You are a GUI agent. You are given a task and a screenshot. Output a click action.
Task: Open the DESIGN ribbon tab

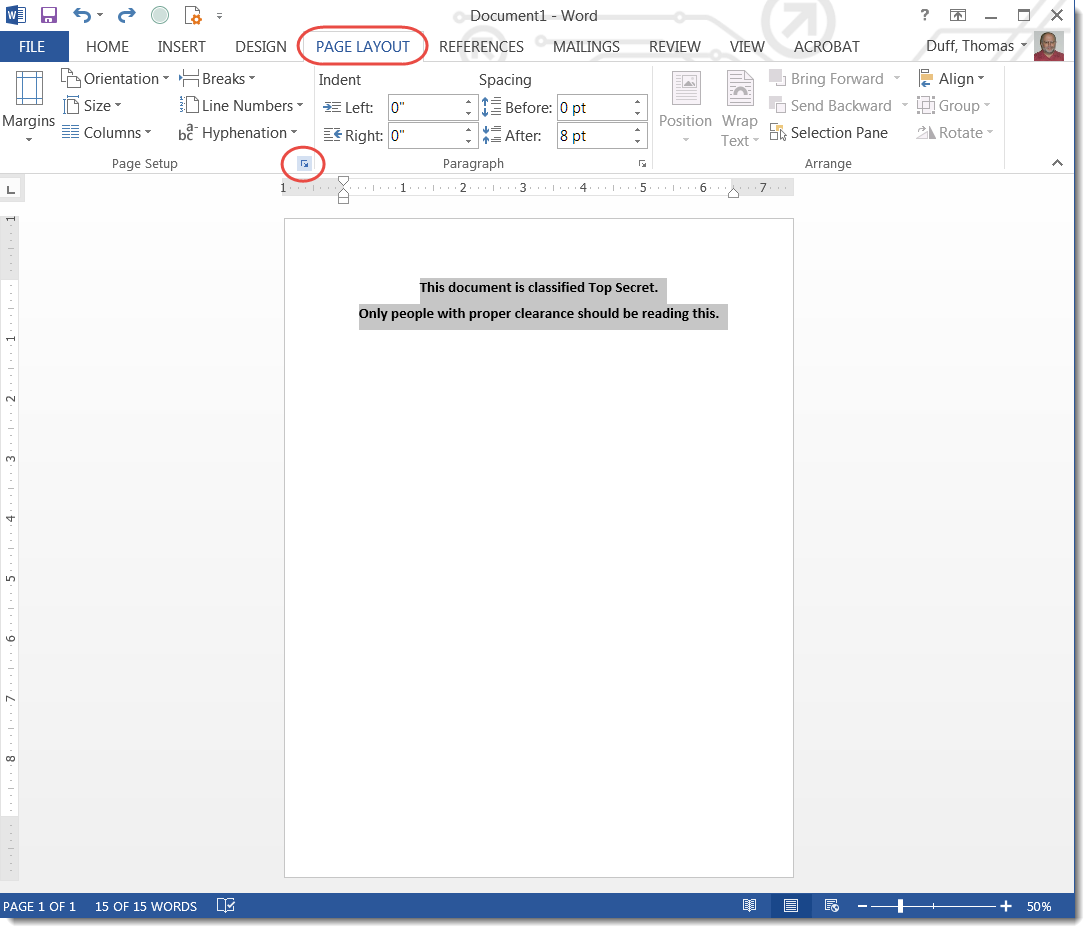[260, 46]
